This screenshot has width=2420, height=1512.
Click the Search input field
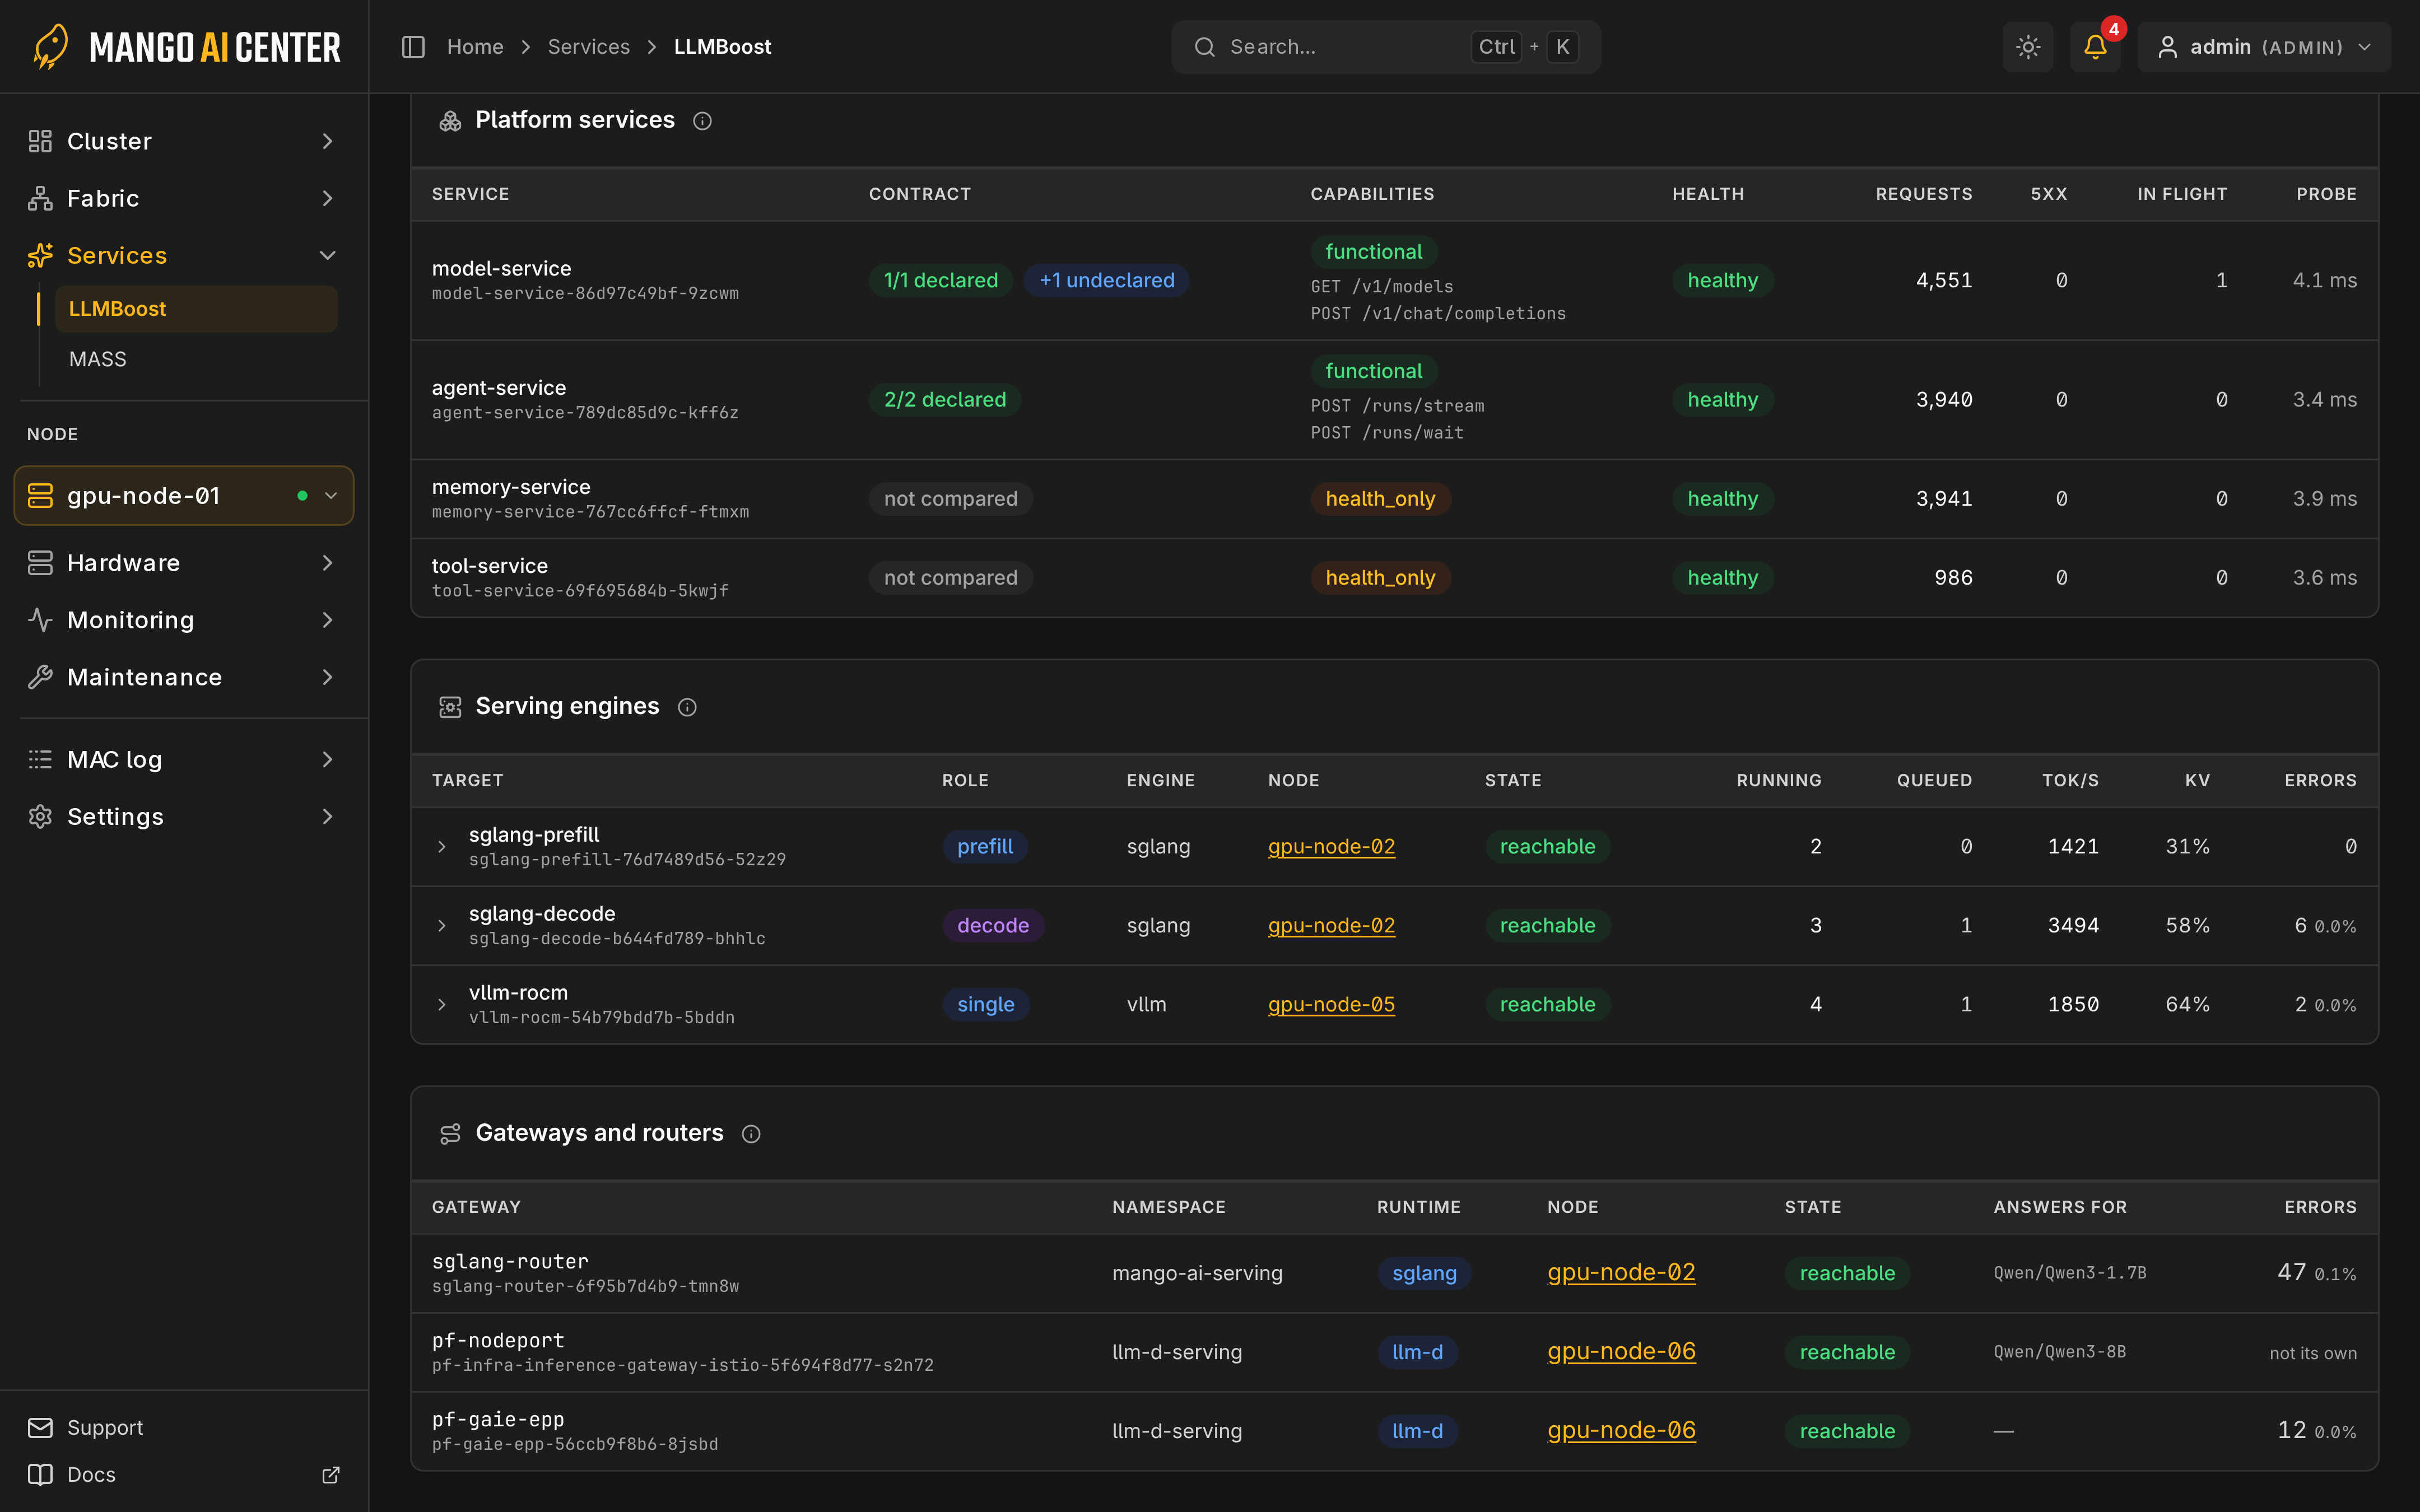tap(1385, 47)
